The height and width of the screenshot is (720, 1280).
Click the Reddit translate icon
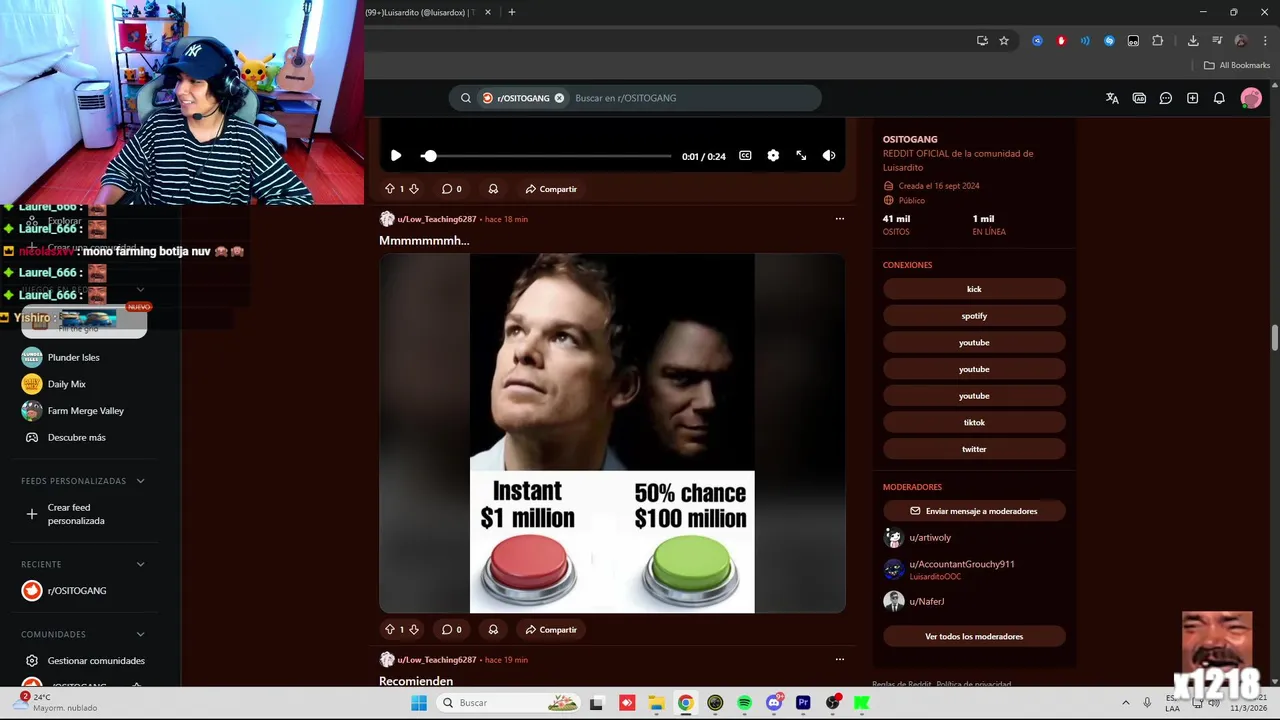pos(1112,98)
